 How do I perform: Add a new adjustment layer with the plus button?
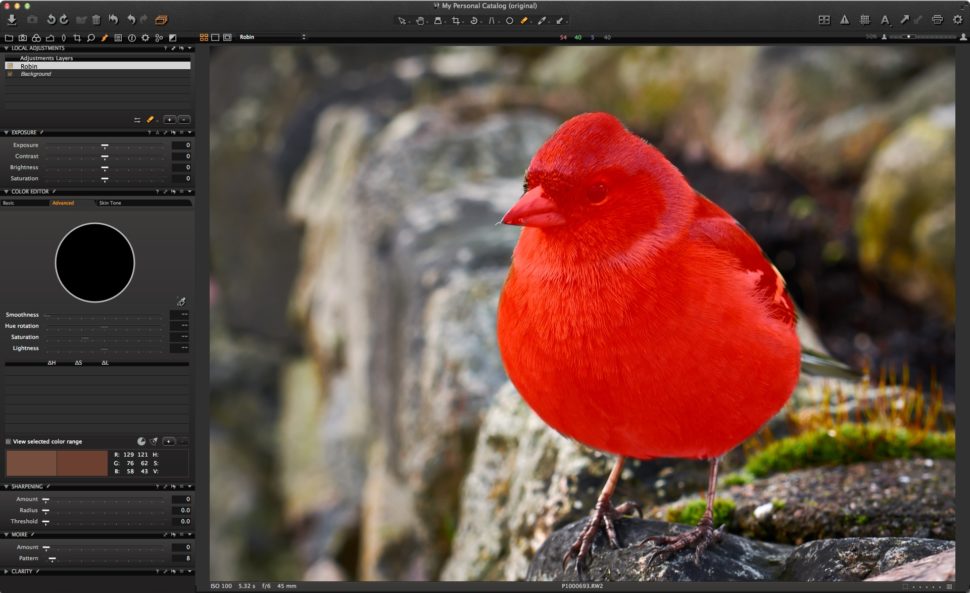point(169,120)
